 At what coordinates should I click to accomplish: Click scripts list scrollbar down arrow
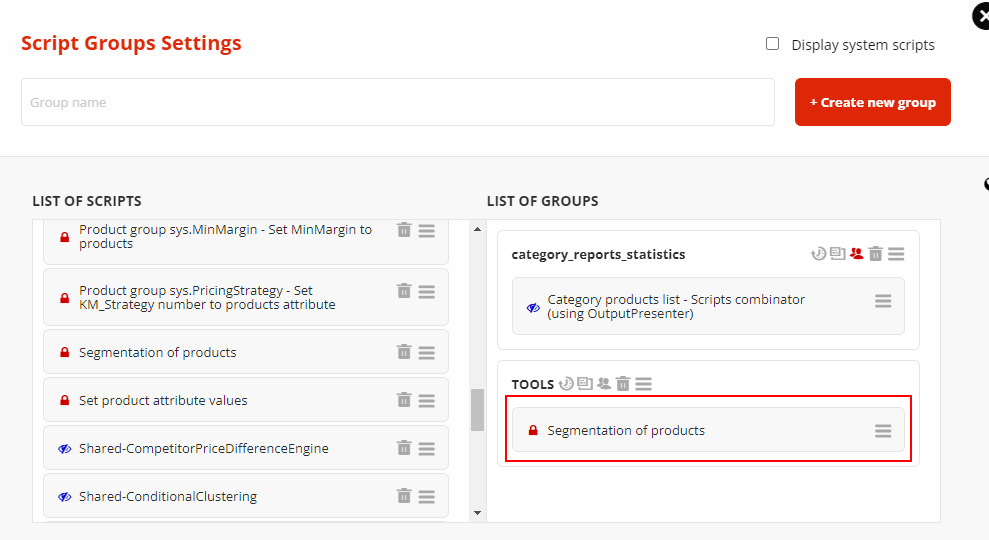click(x=477, y=513)
